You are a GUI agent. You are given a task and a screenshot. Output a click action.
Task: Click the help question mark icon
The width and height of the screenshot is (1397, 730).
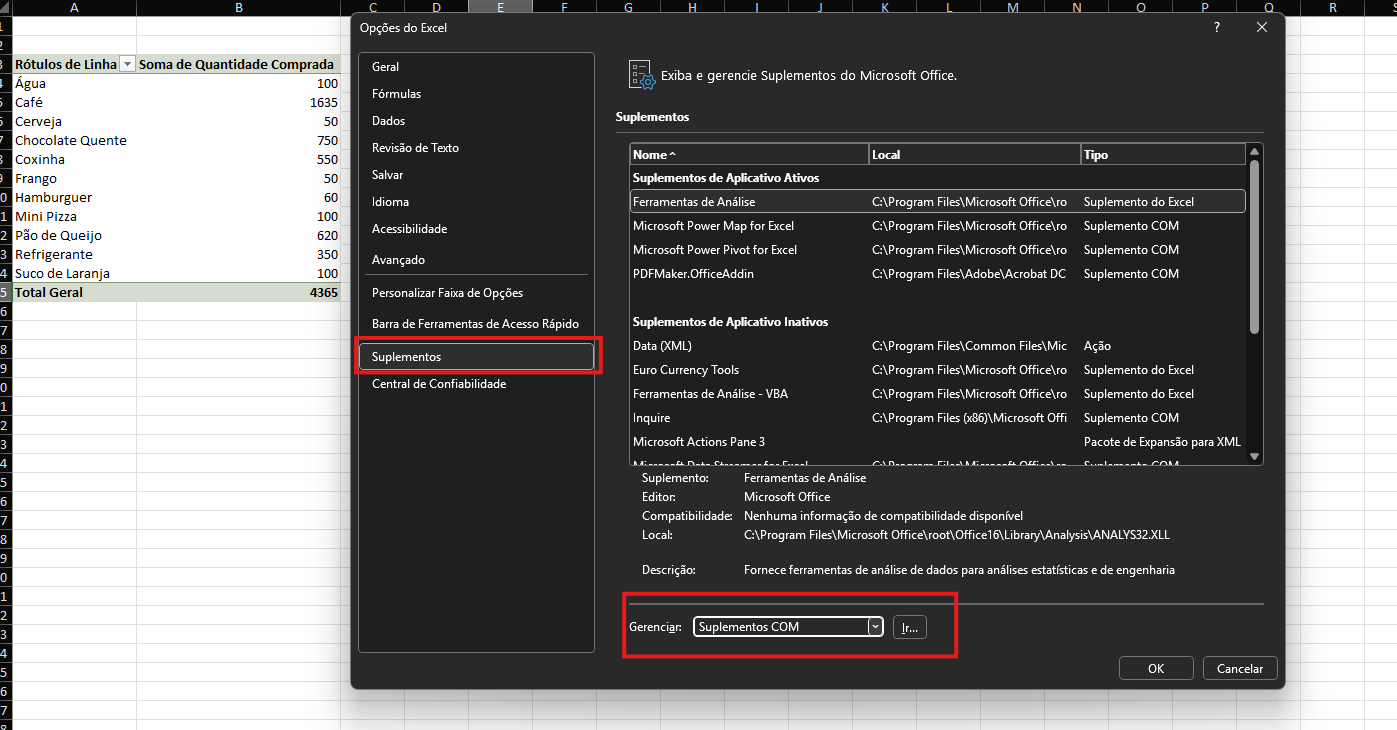click(1217, 28)
